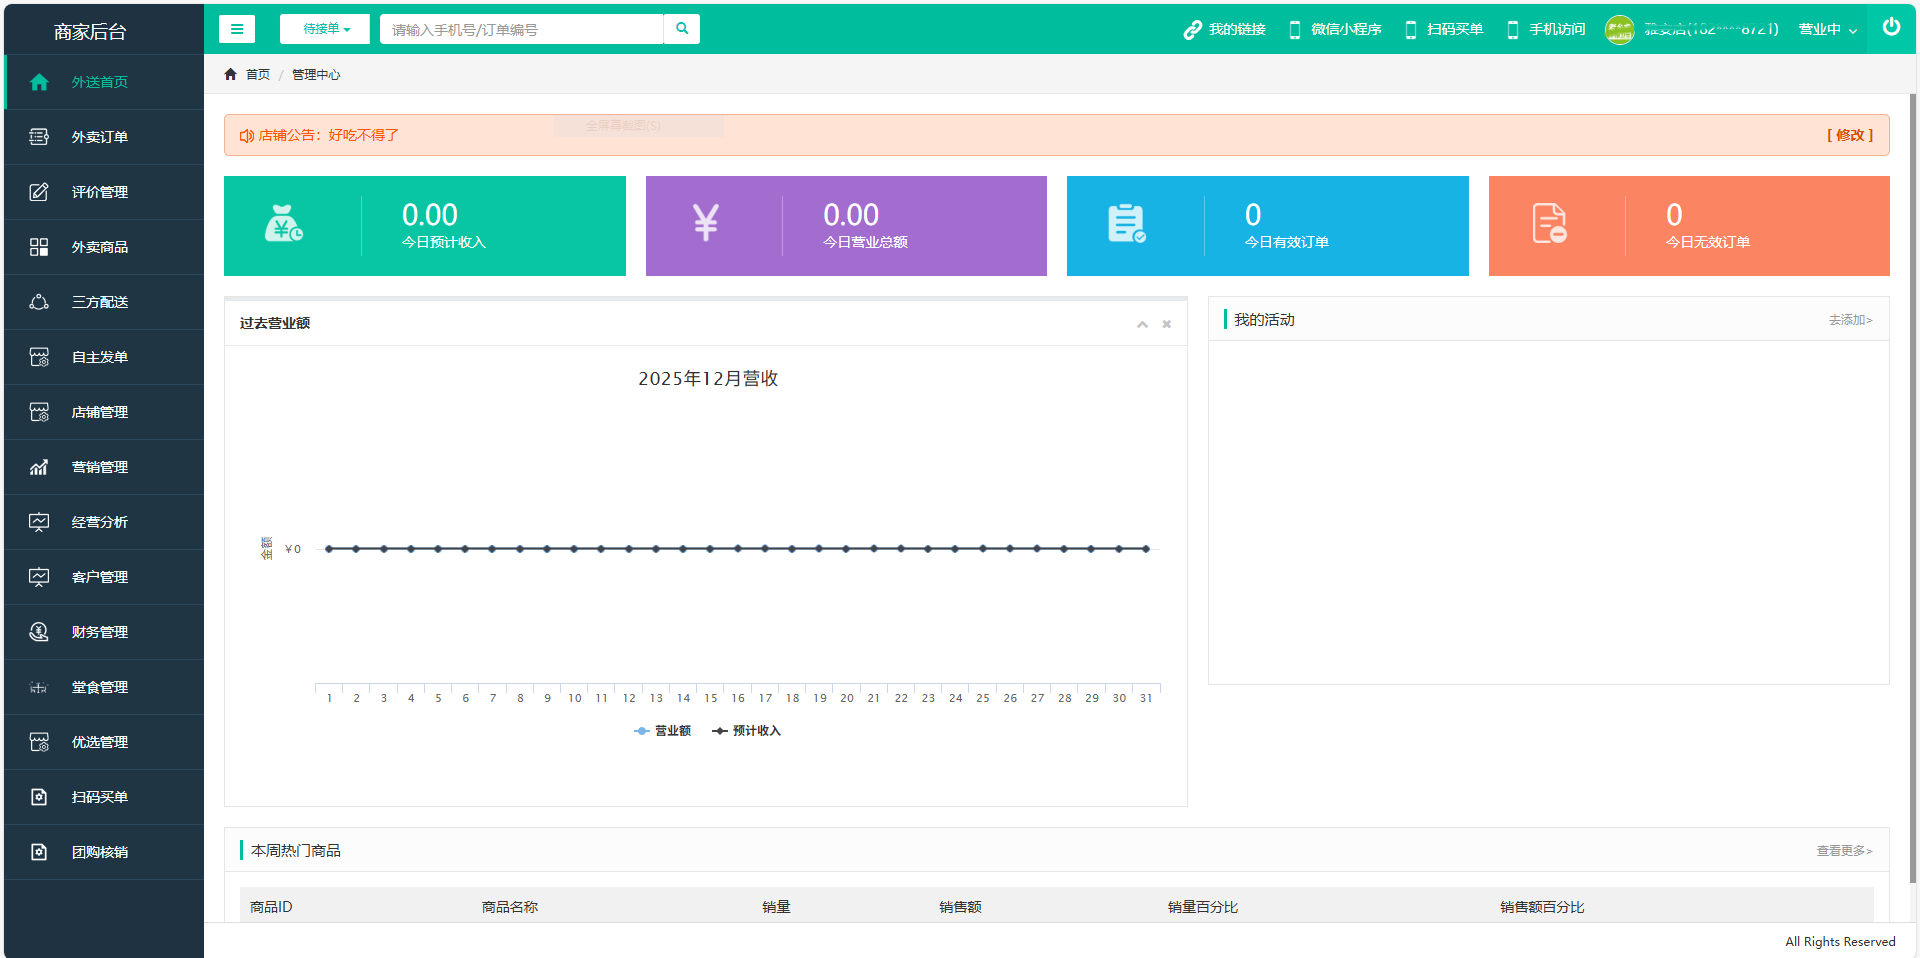Viewport: 1920px width, 958px height.
Task: Click the 财务管理 sidebar icon
Action: pos(39,632)
